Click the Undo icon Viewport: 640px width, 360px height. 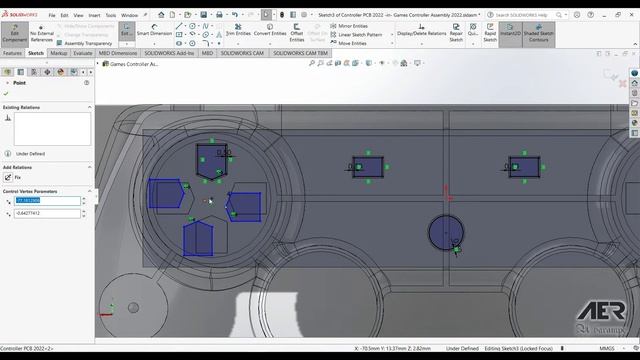pos(235,15)
